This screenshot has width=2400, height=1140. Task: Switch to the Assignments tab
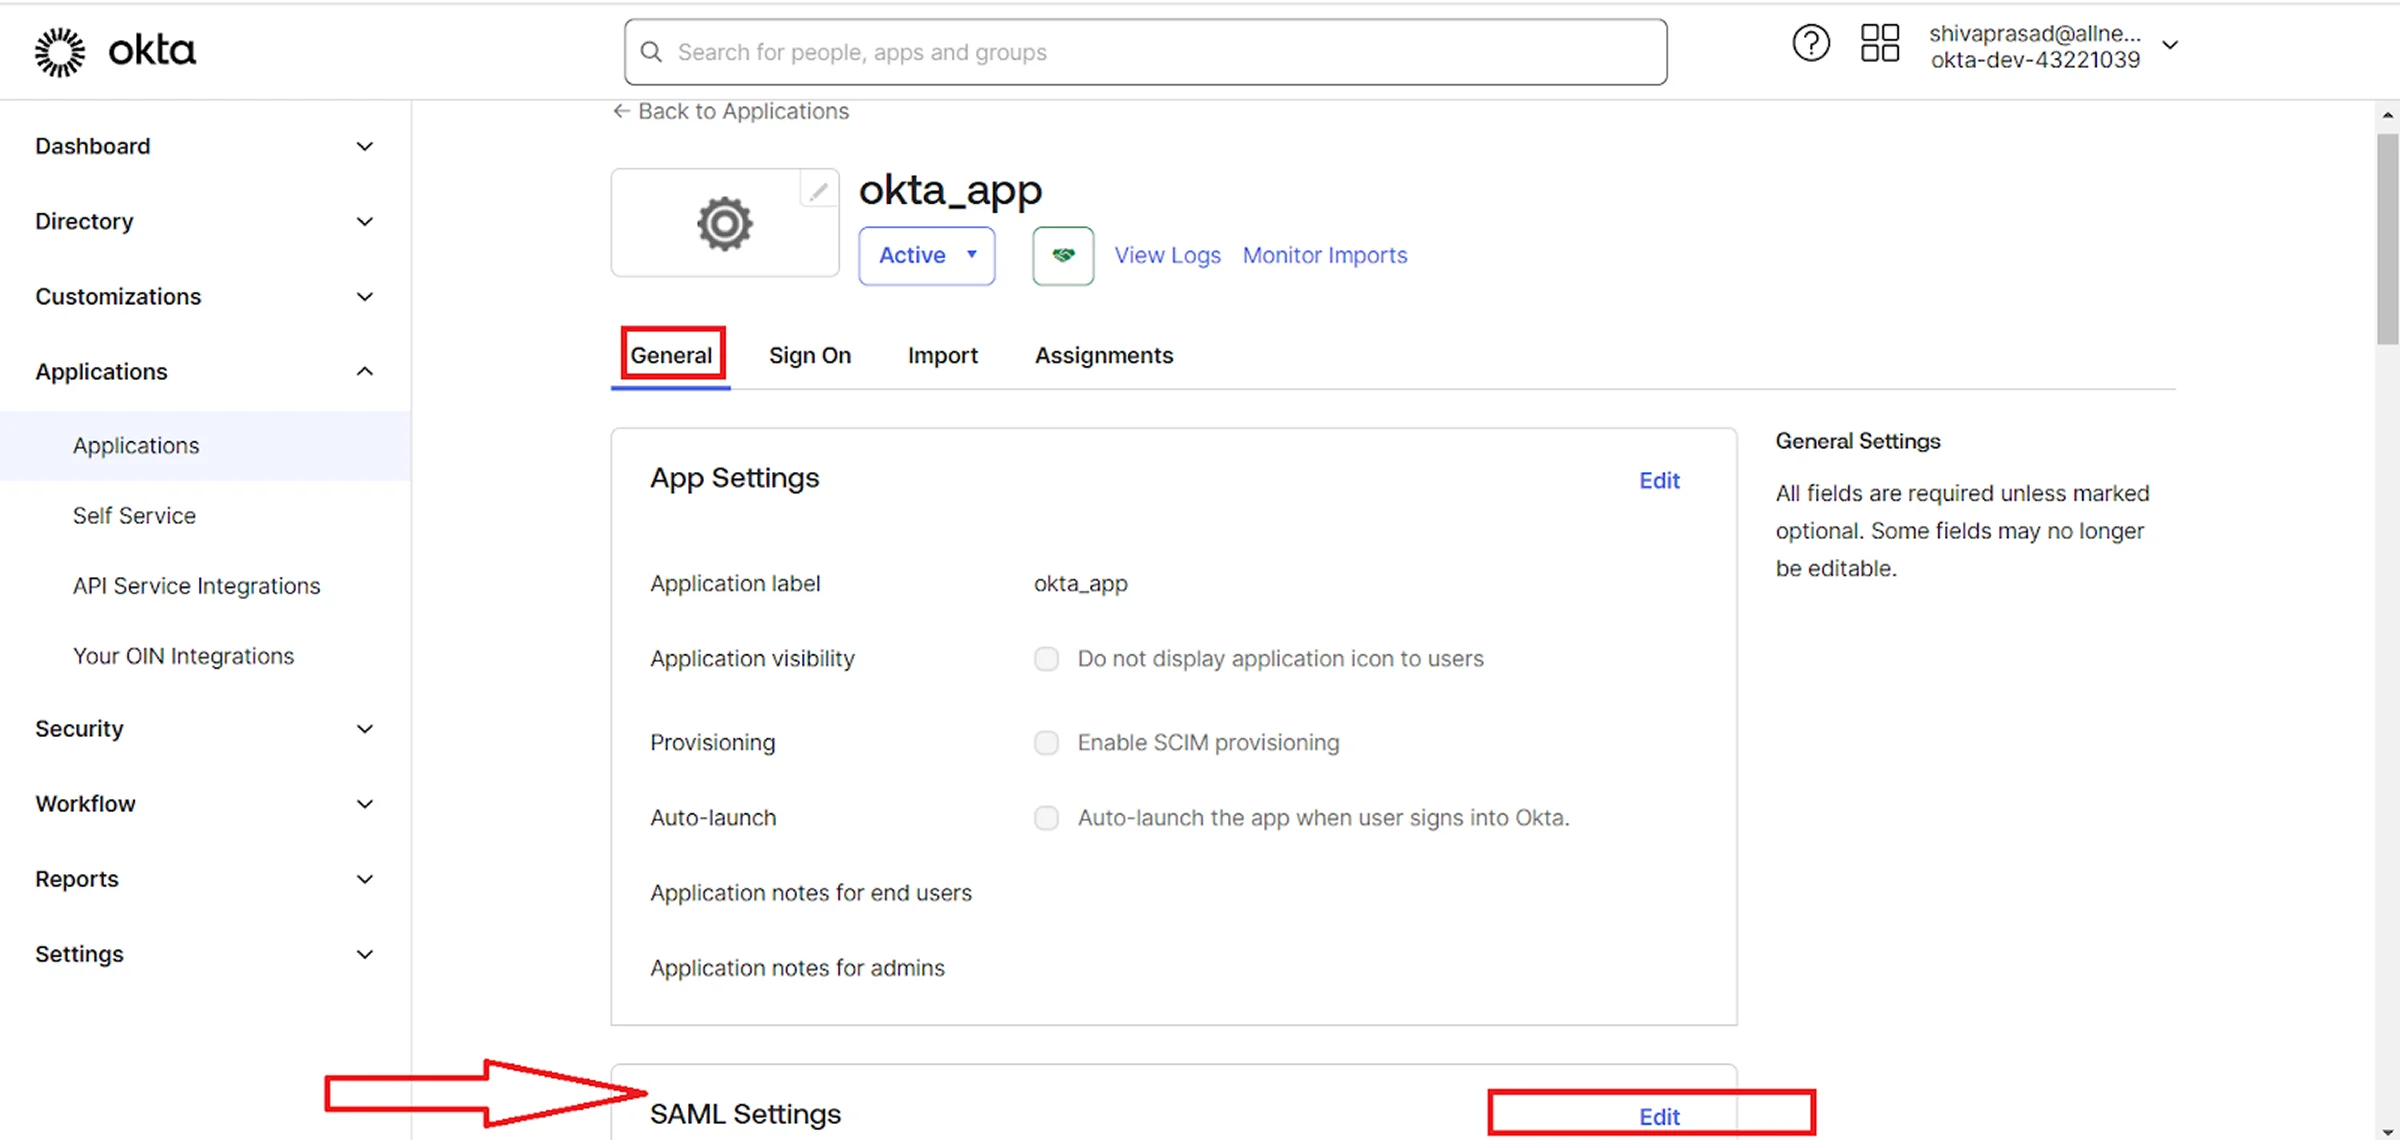(x=1104, y=355)
